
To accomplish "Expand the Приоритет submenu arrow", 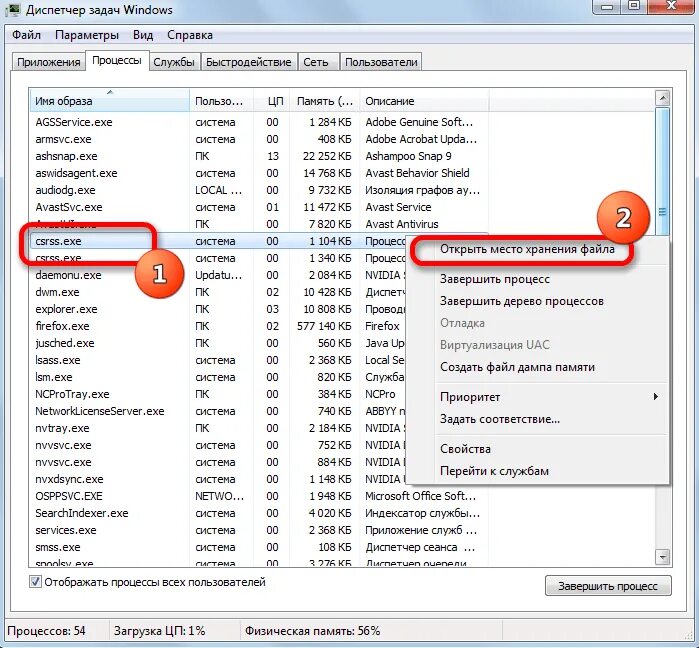I will (x=655, y=397).
